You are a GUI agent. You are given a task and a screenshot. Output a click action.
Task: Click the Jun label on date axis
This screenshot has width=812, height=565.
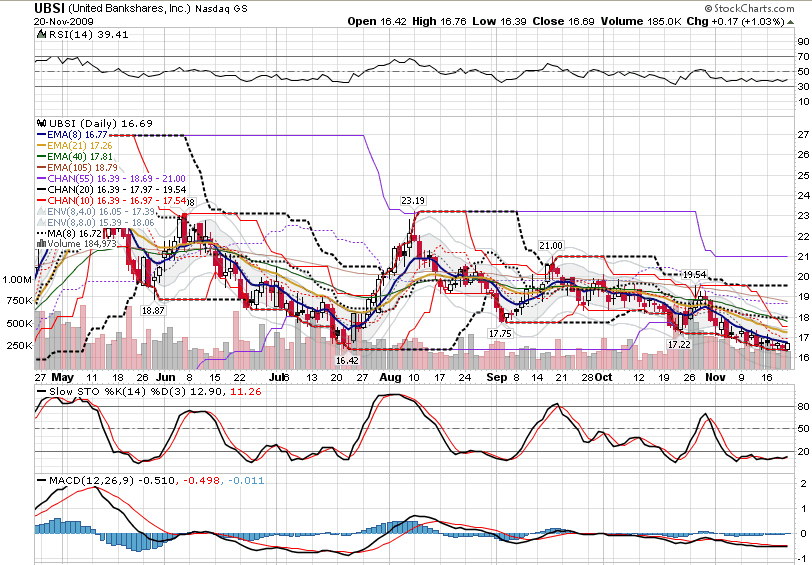pos(166,378)
